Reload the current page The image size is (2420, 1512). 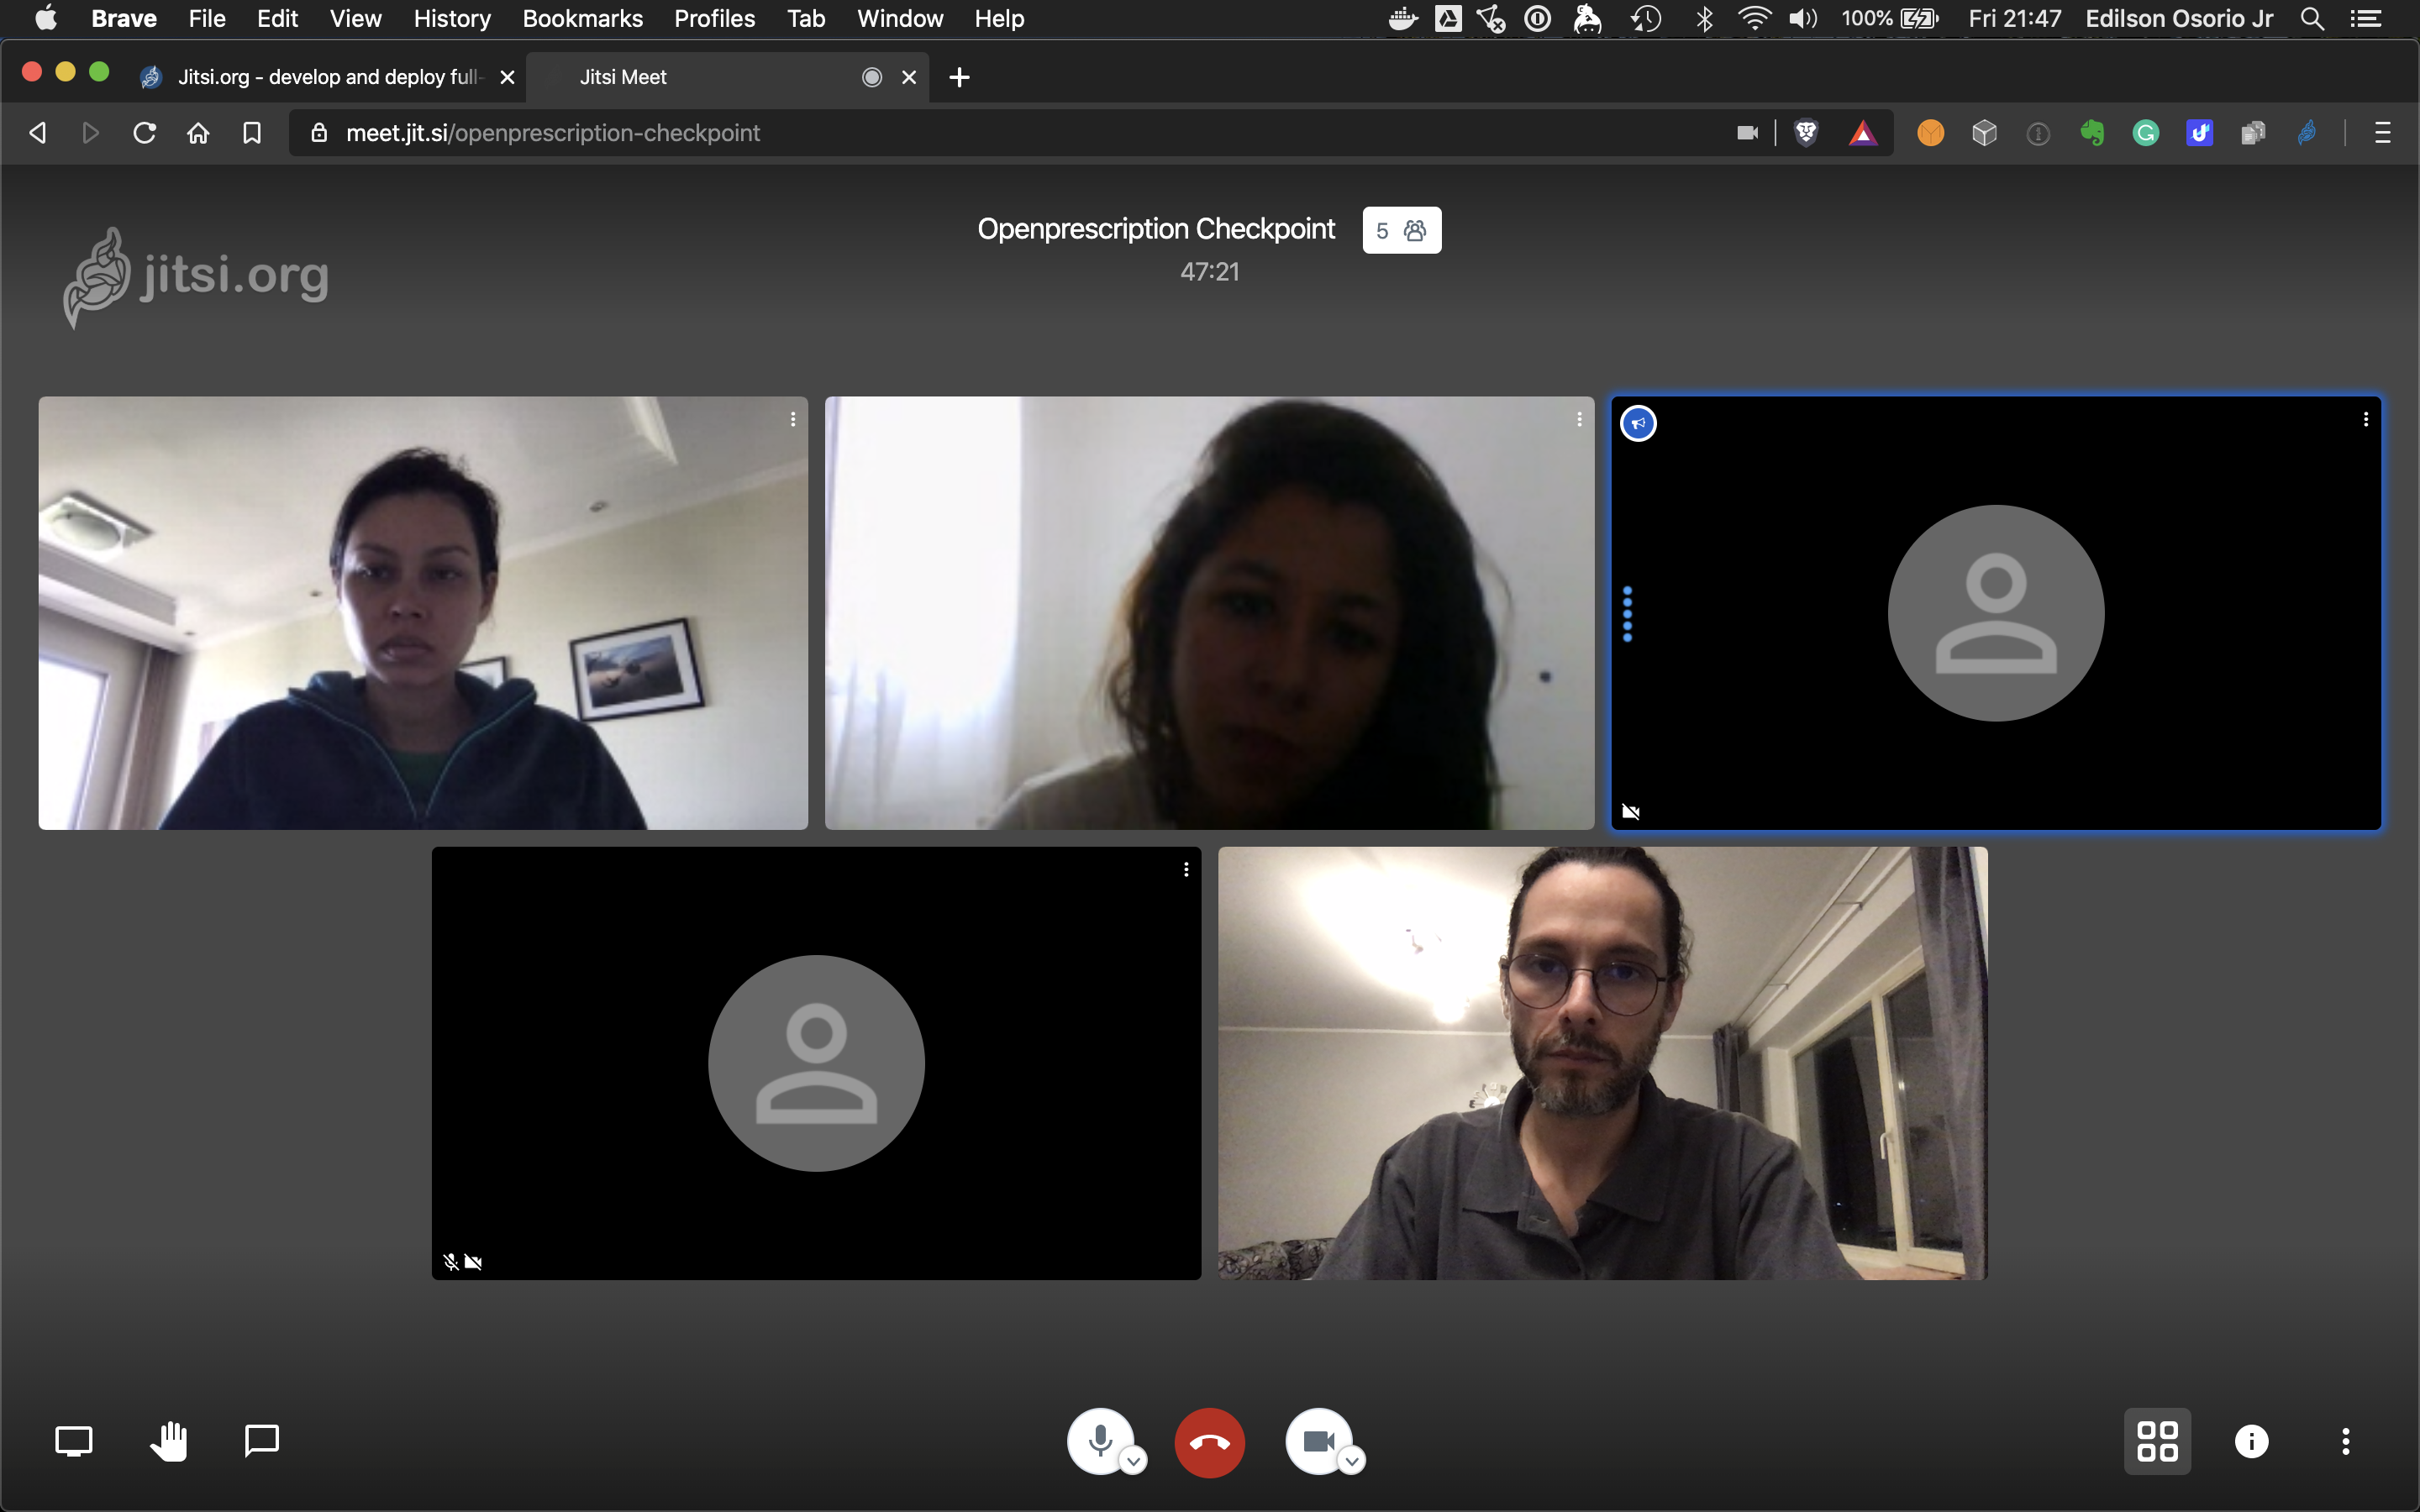click(x=144, y=133)
